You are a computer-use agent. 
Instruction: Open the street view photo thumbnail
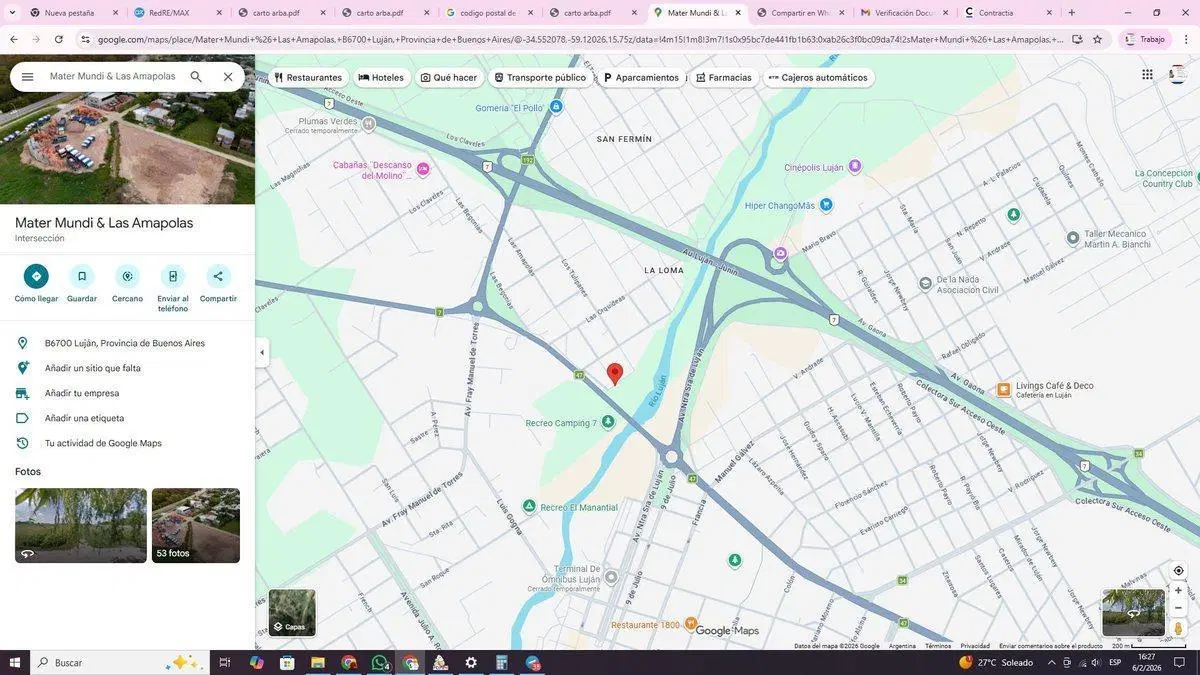(x=81, y=525)
